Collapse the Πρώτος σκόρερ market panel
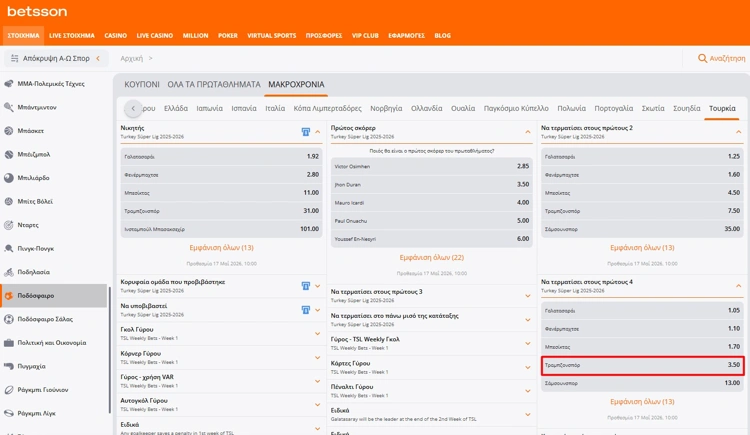 click(528, 132)
